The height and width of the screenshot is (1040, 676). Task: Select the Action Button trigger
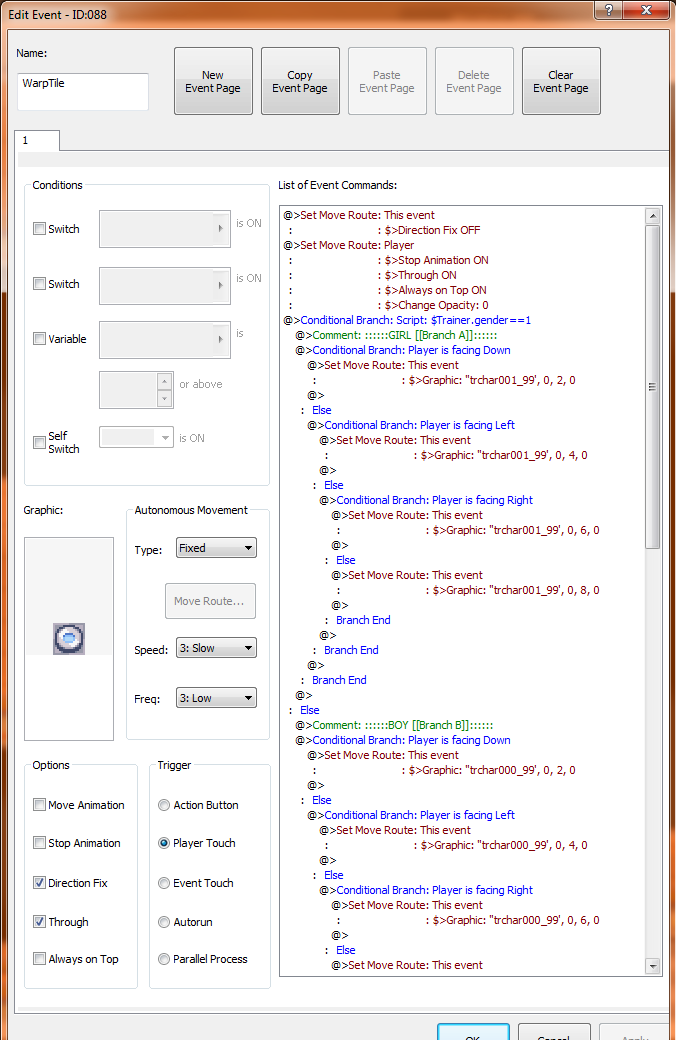(164, 805)
